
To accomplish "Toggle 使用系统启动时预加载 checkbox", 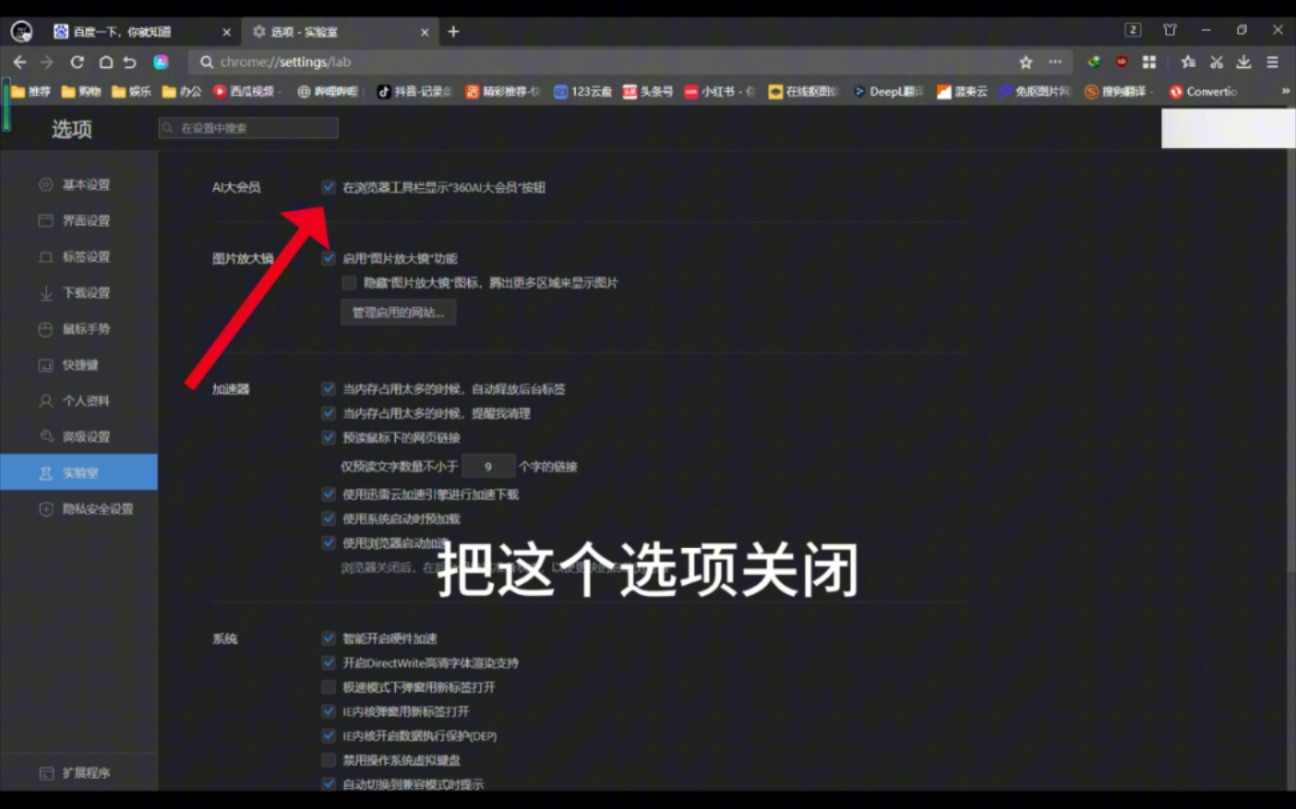I will [328, 519].
